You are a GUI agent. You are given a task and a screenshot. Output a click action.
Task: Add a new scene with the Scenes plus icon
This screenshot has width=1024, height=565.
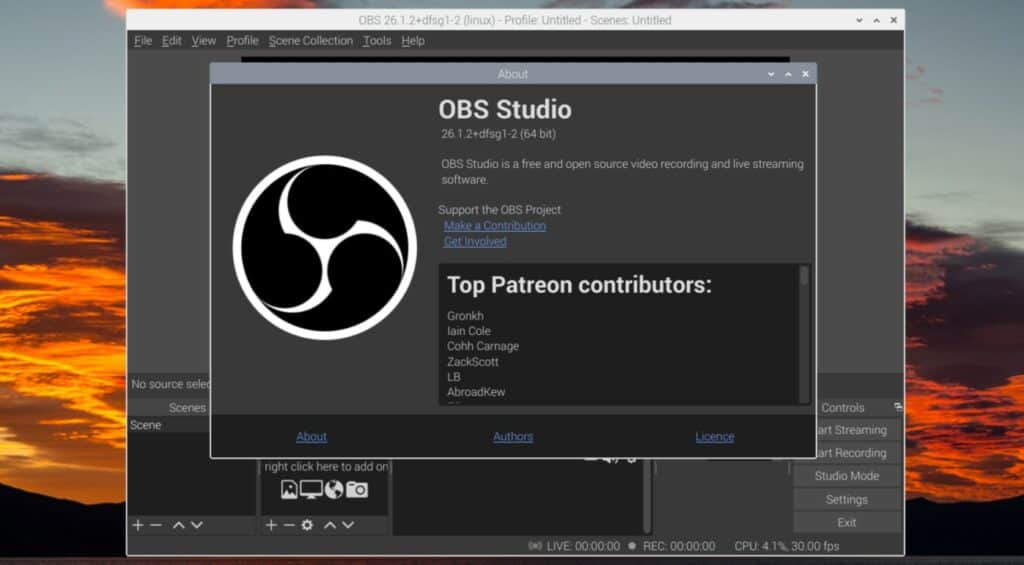pos(138,525)
